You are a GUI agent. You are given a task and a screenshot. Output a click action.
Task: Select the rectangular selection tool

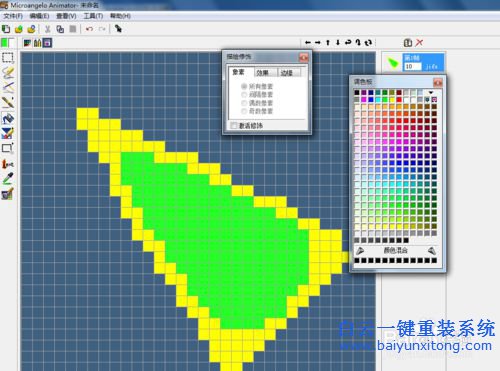tap(8, 58)
